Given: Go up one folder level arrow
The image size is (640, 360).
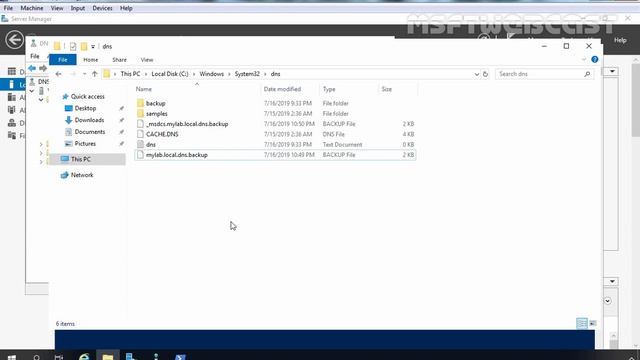Looking at the screenshot, I should coord(94,74).
